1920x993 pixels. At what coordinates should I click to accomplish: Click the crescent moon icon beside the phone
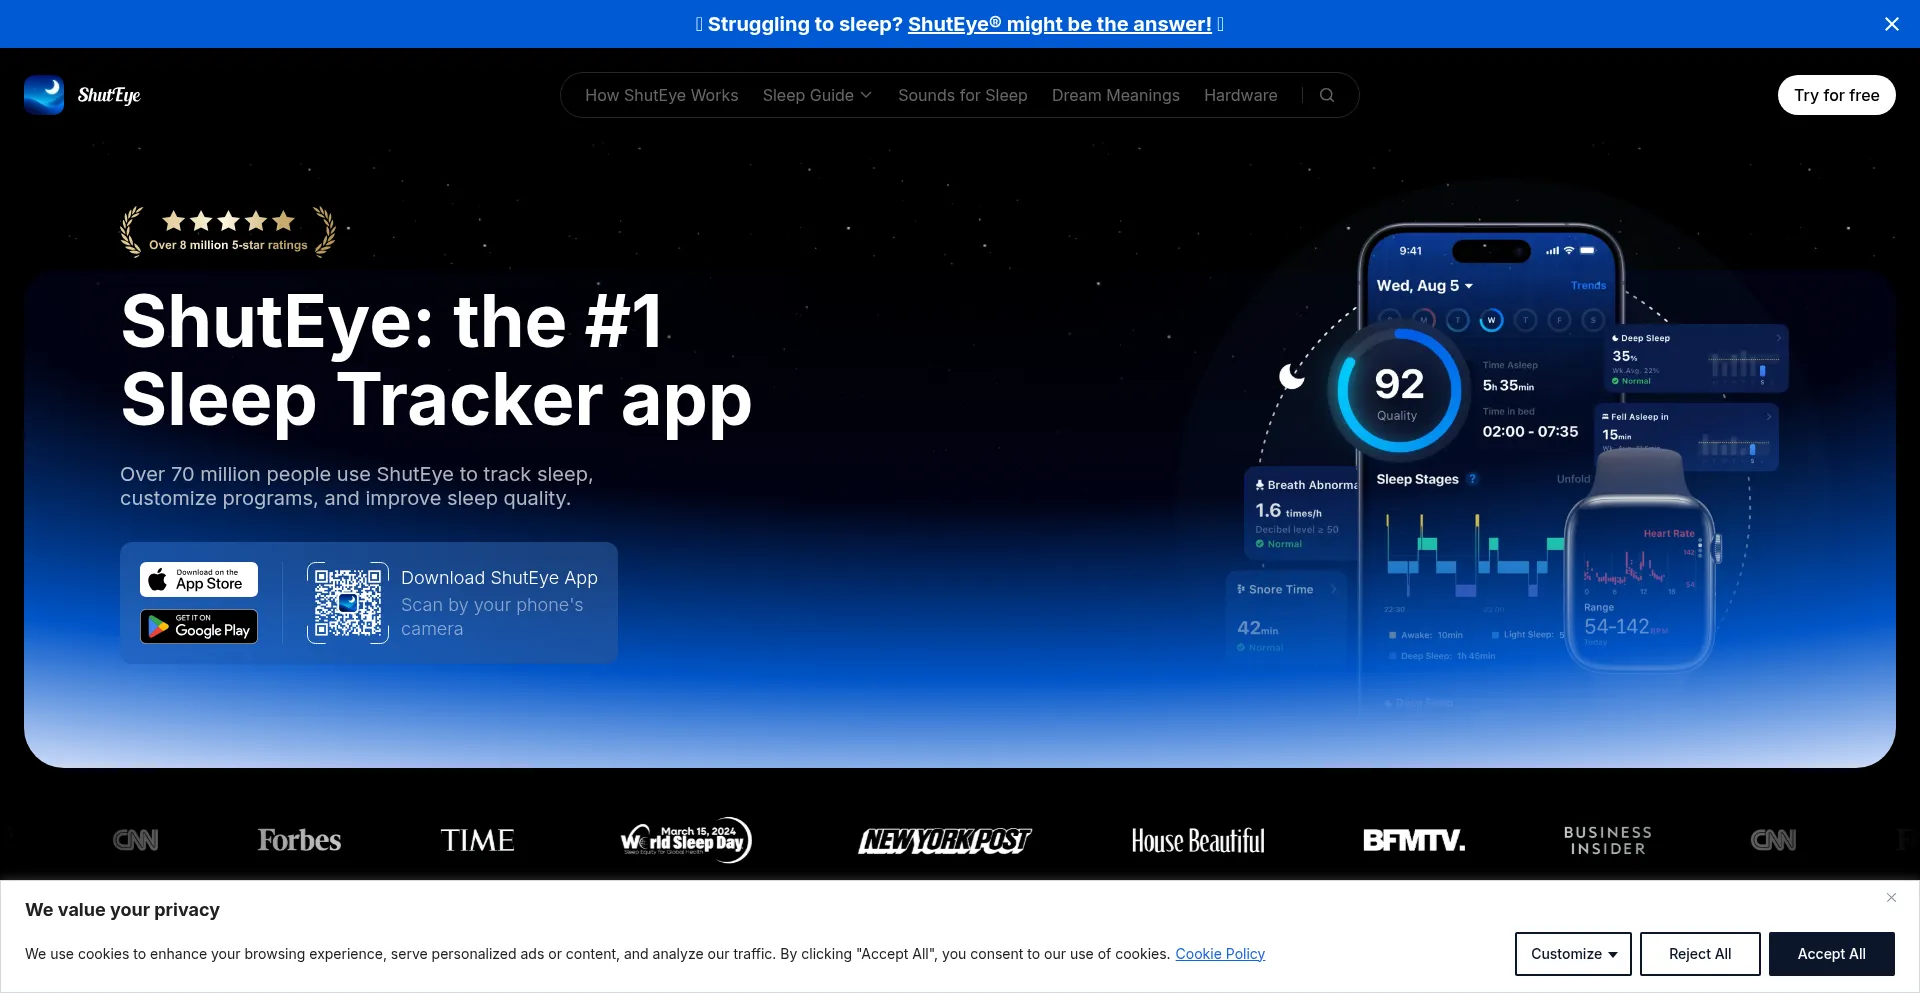pyautogui.click(x=1292, y=376)
